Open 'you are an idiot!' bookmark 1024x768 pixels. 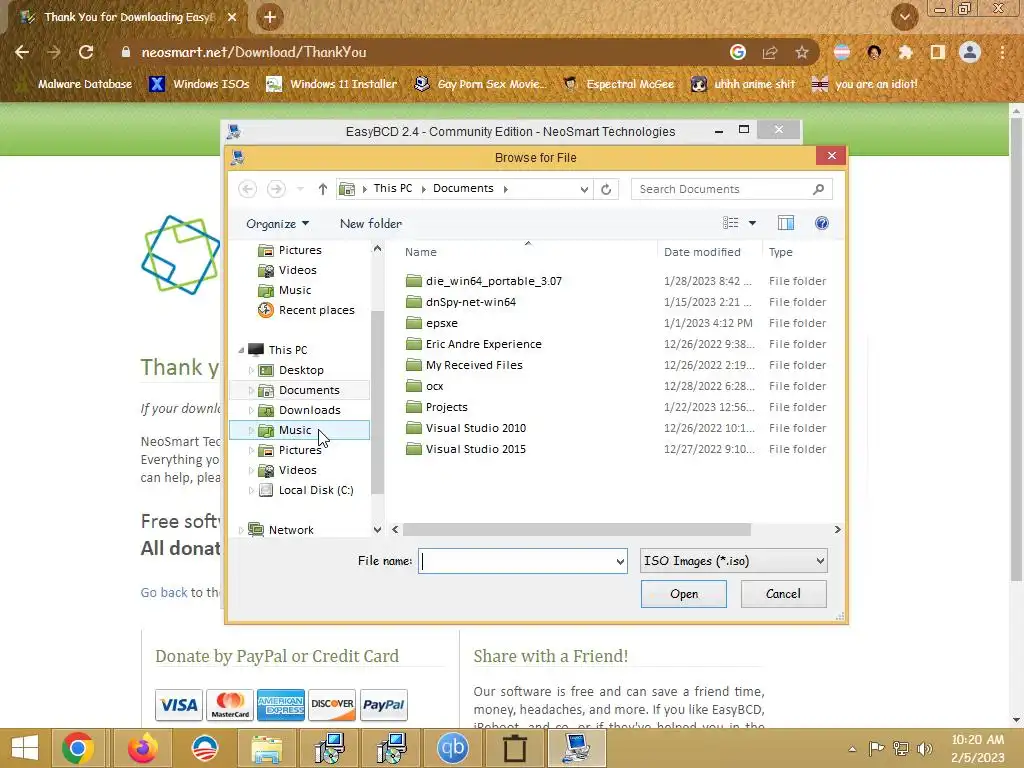(x=865, y=84)
